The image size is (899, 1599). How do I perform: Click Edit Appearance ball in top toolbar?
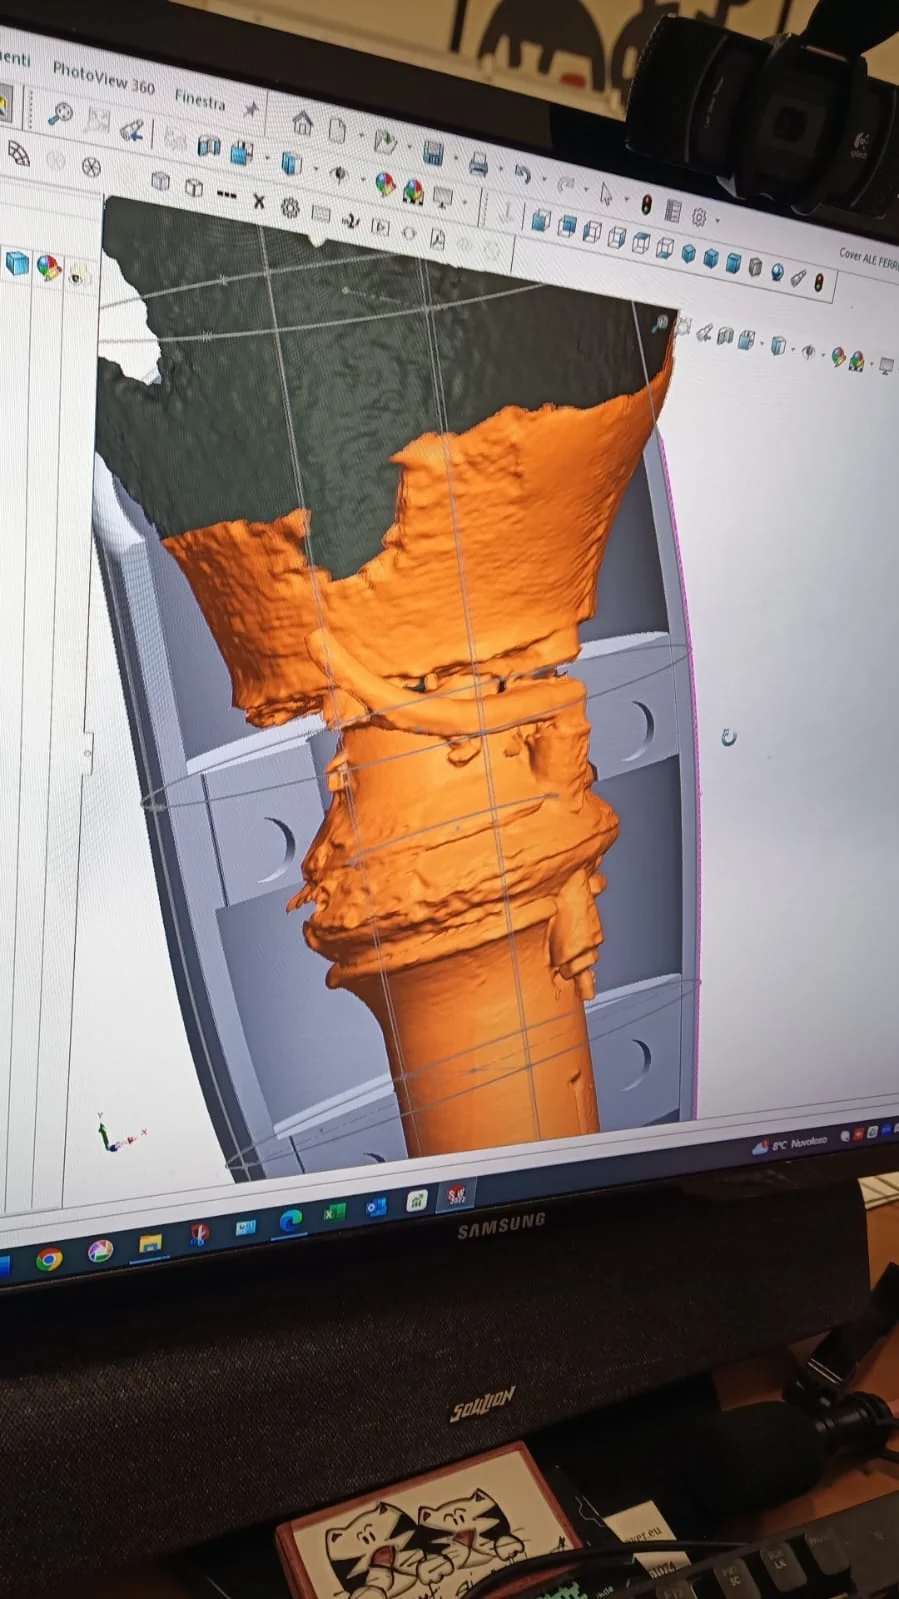pyautogui.click(x=384, y=183)
